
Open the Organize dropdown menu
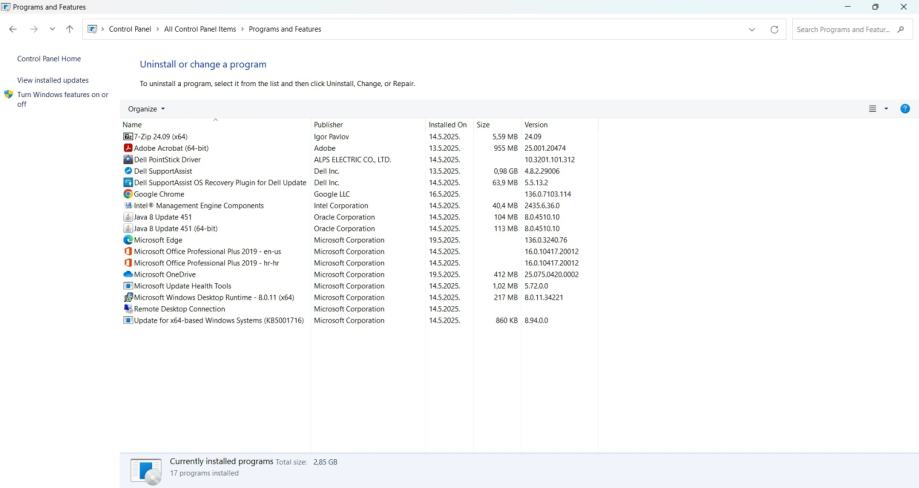click(x=146, y=109)
